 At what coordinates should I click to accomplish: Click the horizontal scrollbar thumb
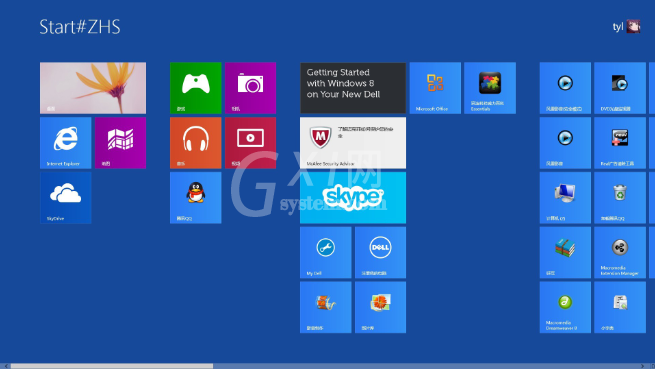tap(112, 366)
